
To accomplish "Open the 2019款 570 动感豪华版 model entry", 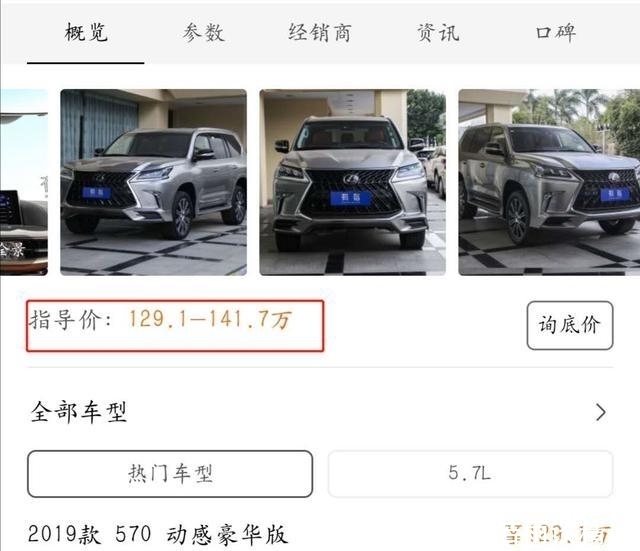I will pyautogui.click(x=158, y=534).
